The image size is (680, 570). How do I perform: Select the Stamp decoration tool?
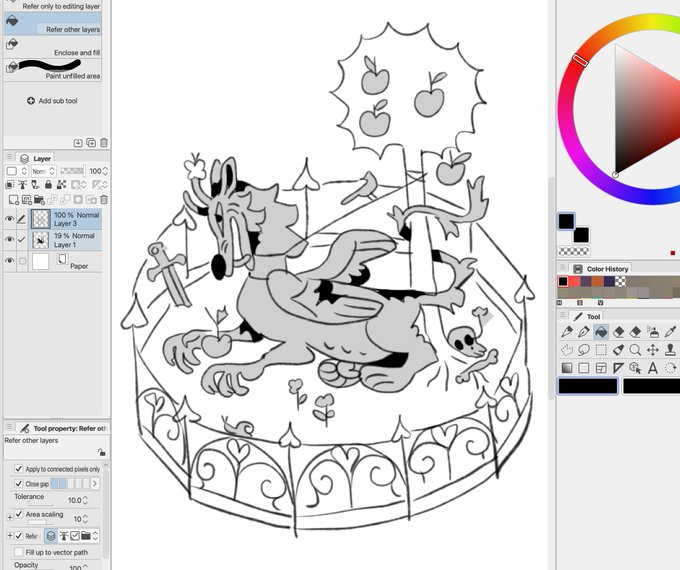pos(670,350)
